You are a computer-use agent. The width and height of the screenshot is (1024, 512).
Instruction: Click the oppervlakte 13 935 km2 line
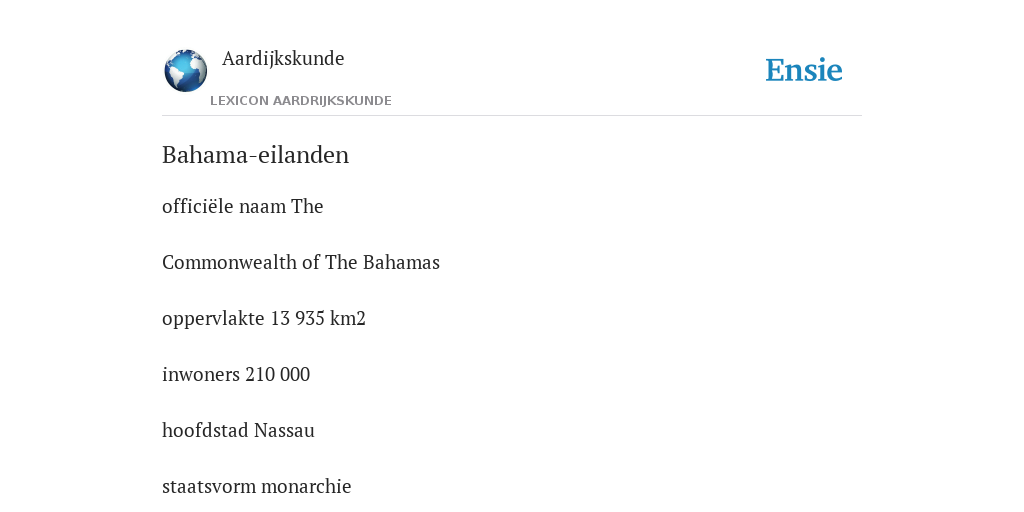click(x=264, y=319)
